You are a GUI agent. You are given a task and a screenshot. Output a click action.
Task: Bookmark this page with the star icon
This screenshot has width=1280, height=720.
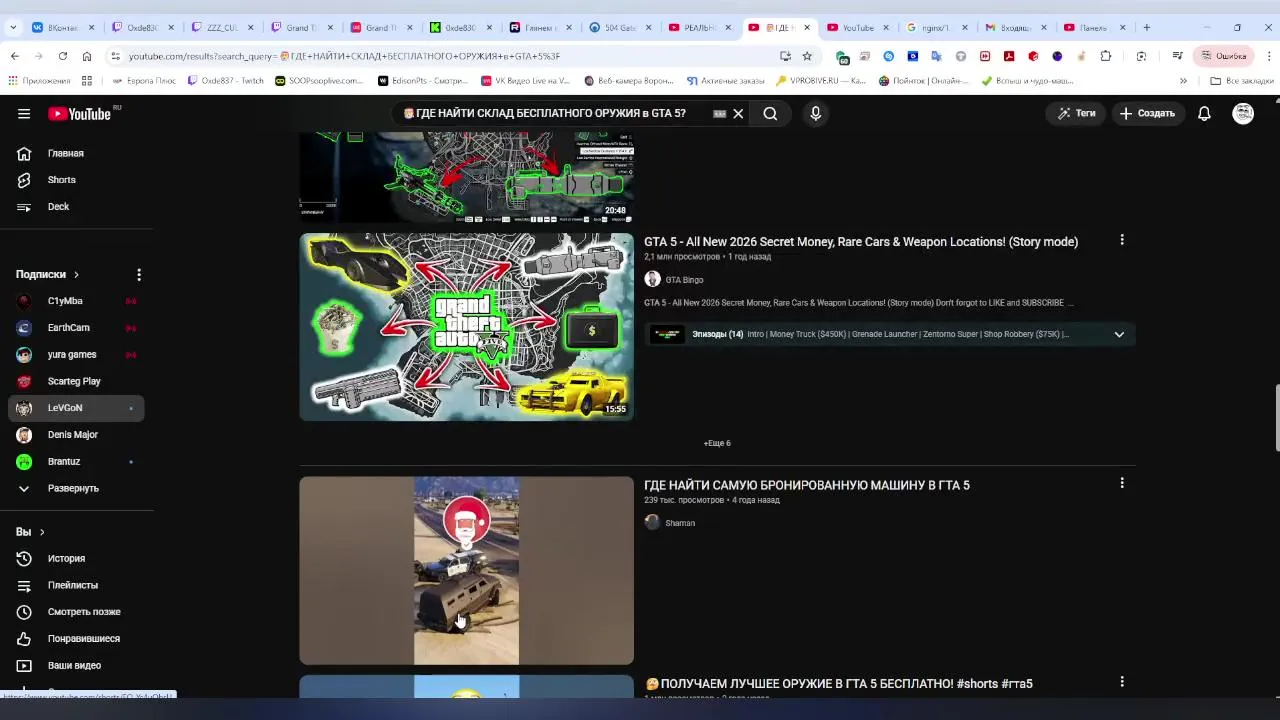(x=807, y=56)
